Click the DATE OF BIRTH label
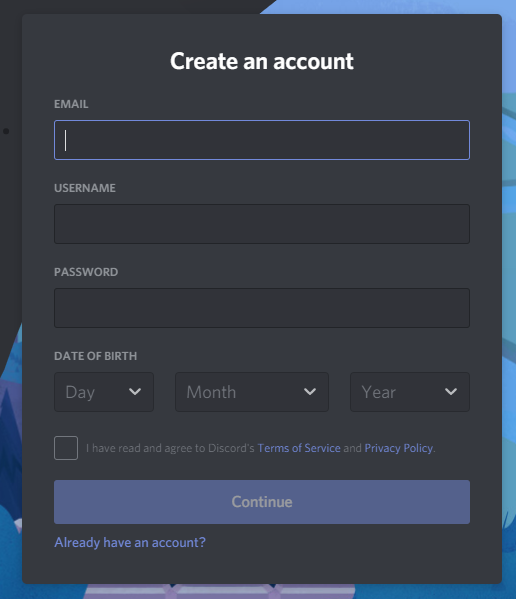Viewport: 516px width, 599px height. pyautogui.click(x=95, y=356)
